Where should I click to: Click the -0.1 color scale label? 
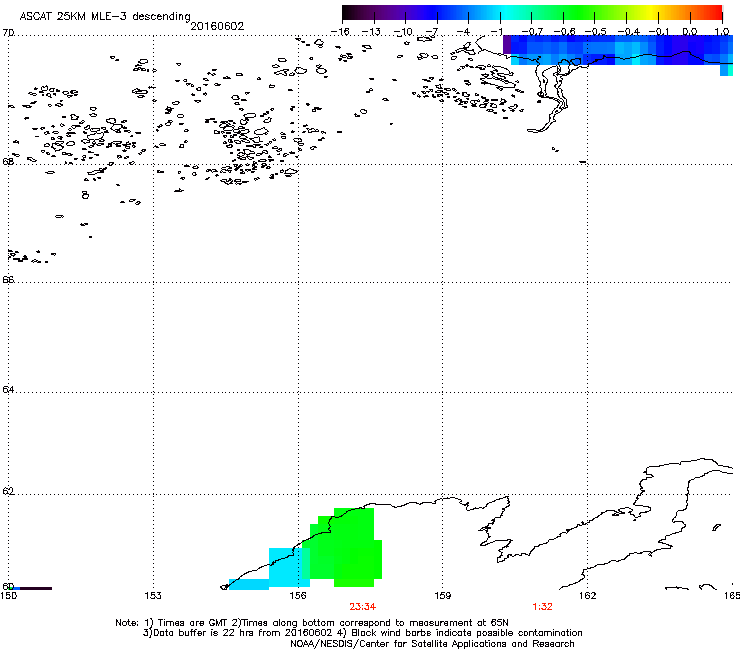click(x=659, y=32)
